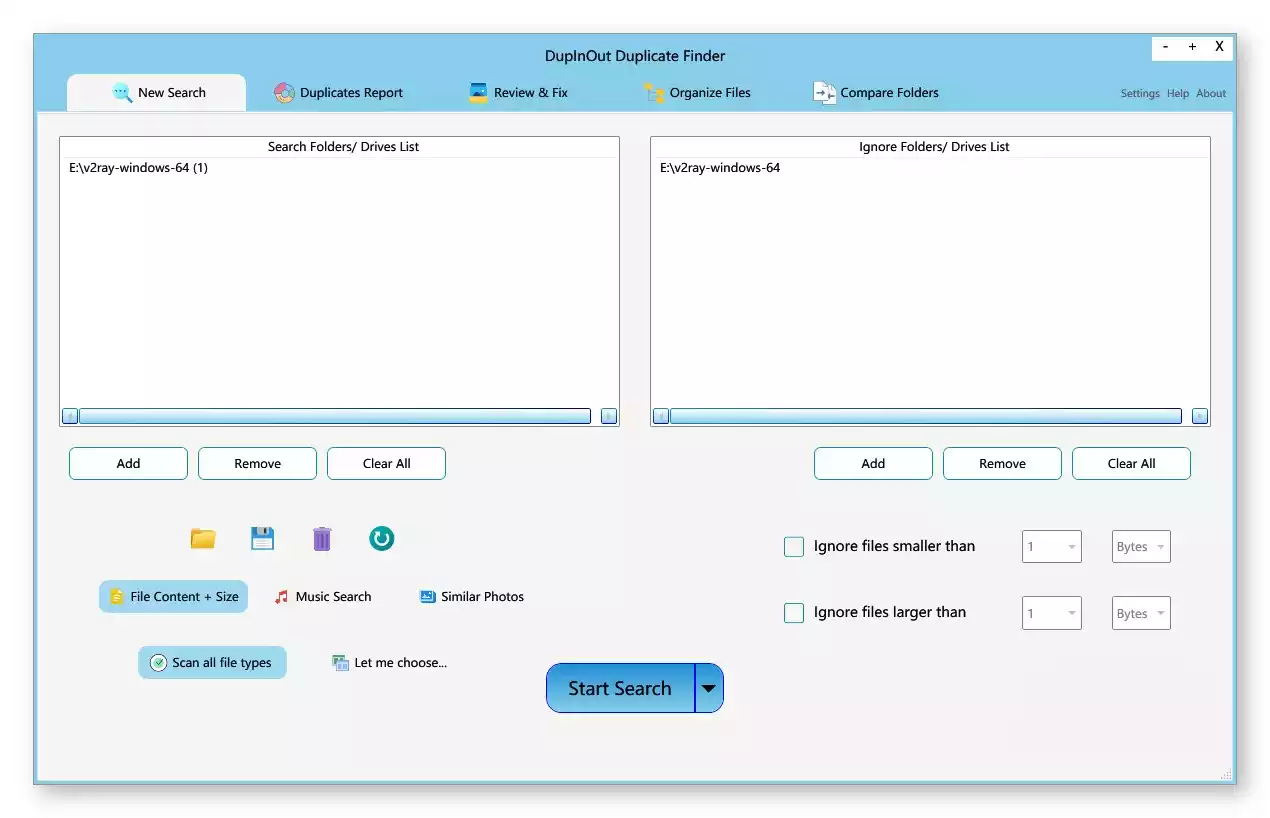Viewport: 1270px width, 818px height.
Task: Open the Let me choose... file types option
Action: 390,663
